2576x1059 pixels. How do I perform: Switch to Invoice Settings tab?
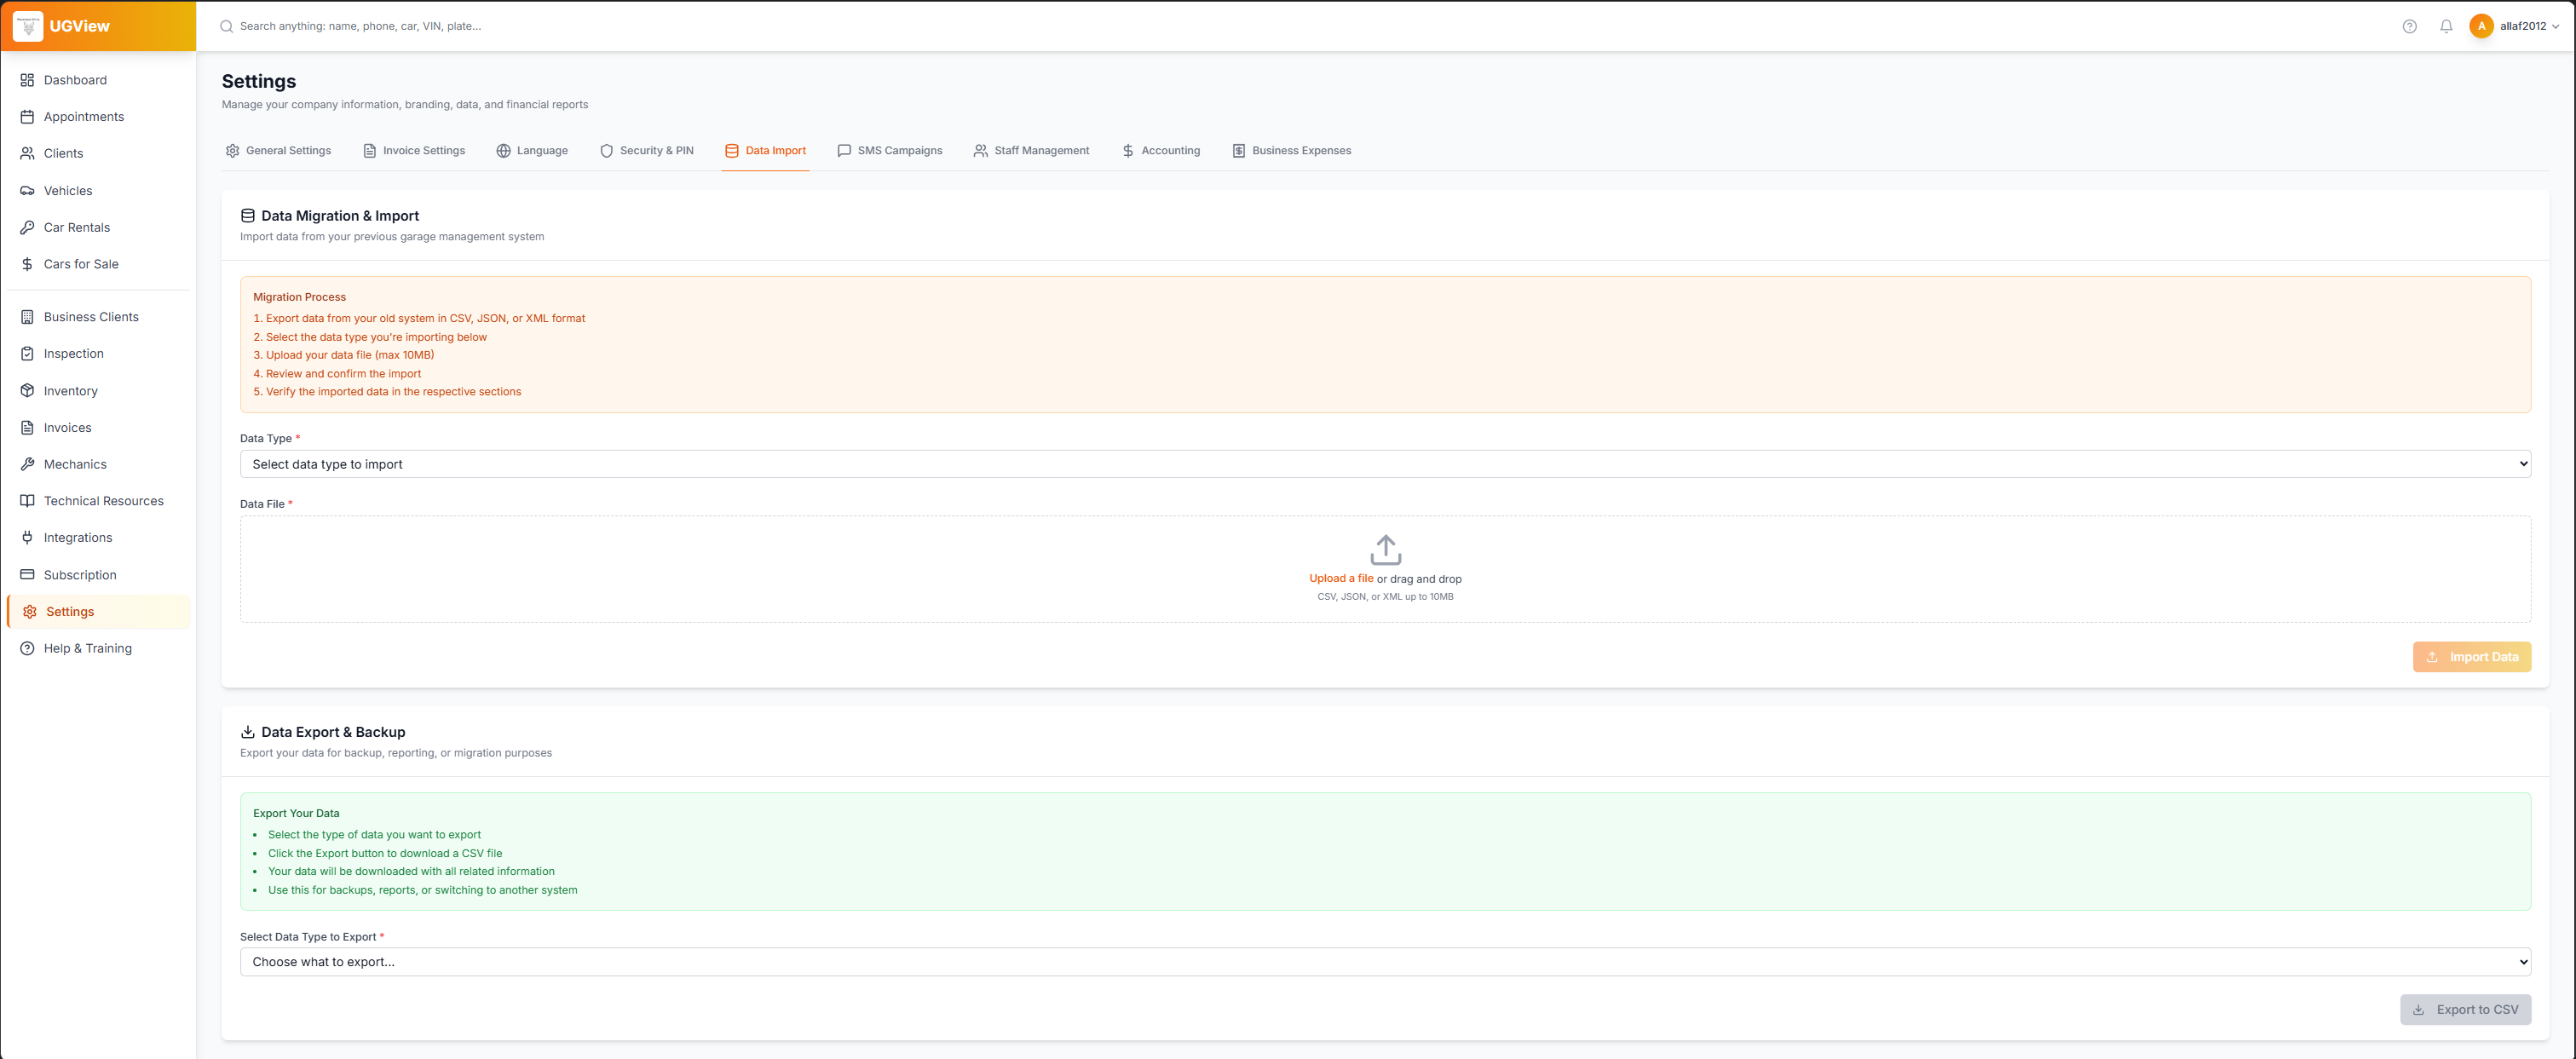[414, 151]
